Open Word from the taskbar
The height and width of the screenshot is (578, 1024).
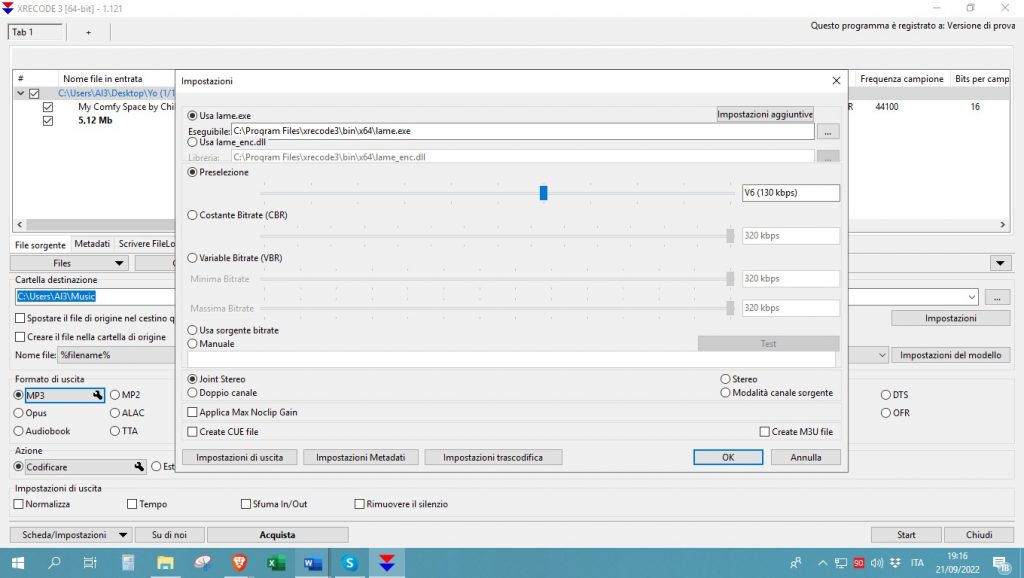coord(312,563)
